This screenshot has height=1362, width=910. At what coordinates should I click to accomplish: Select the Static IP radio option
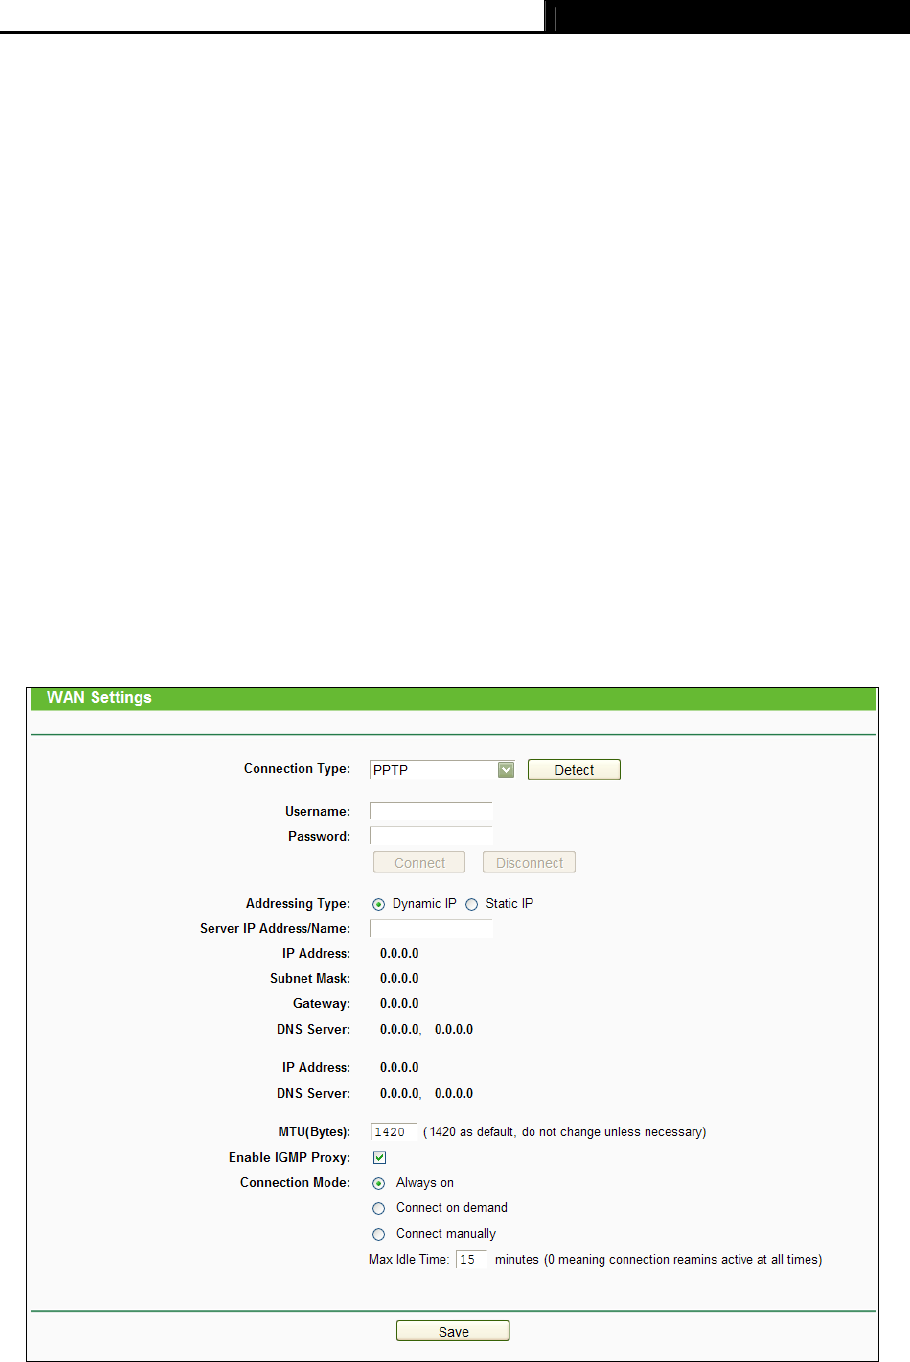(471, 904)
